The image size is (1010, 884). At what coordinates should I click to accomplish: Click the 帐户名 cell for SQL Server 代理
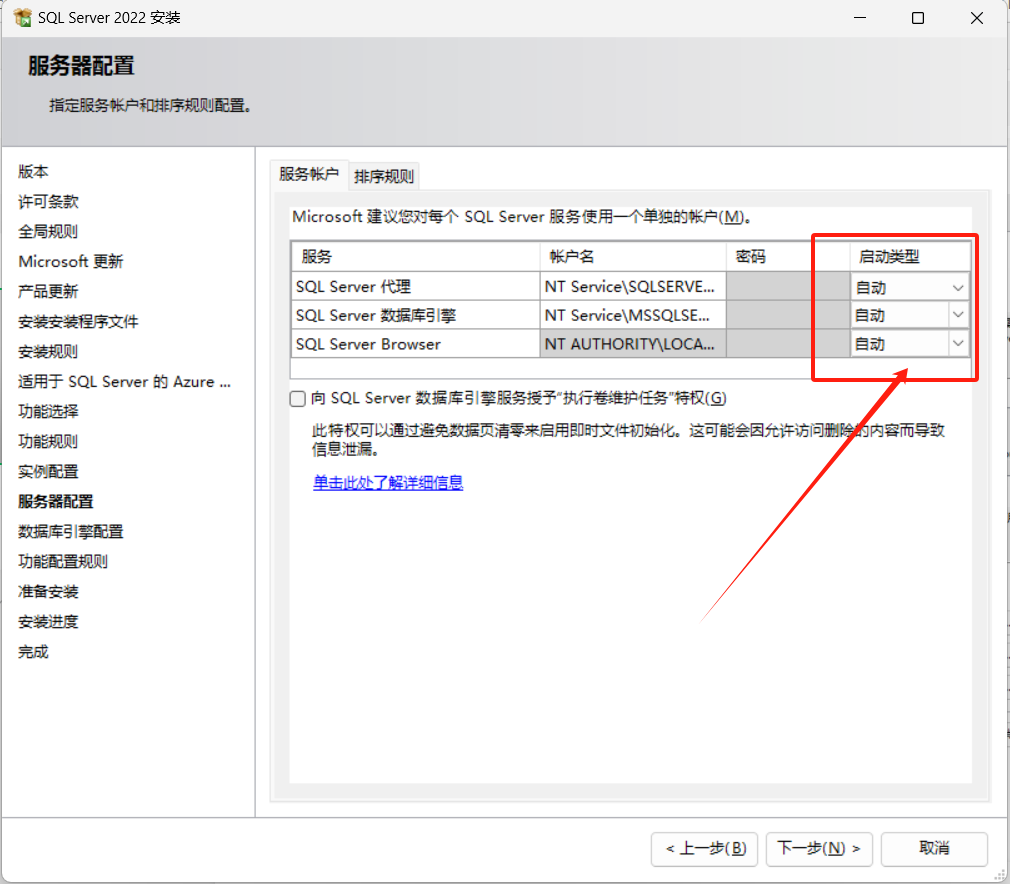(x=631, y=286)
